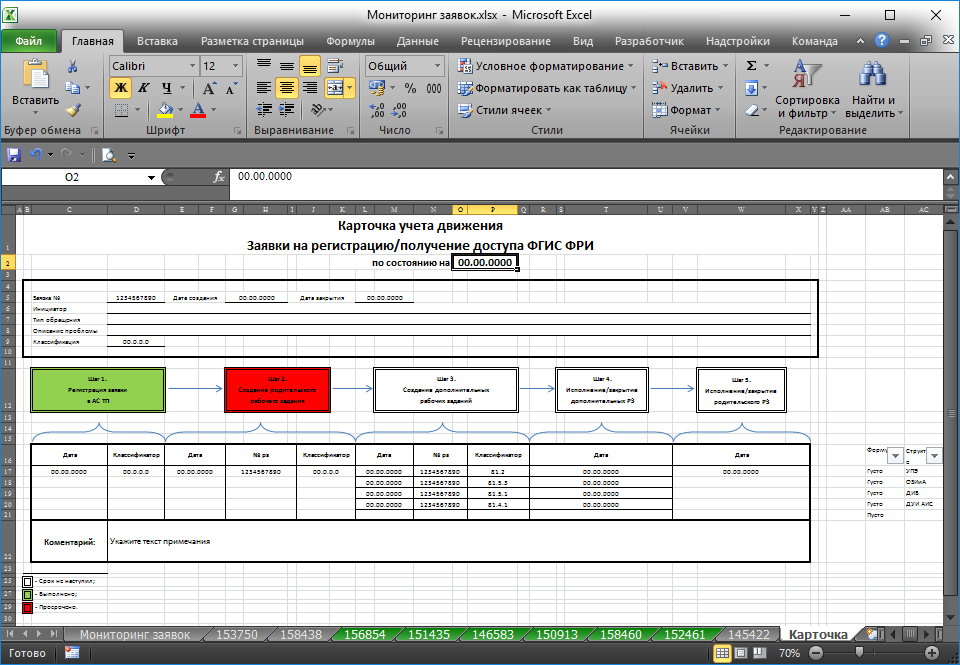Toggle bold Ж formatting
960x665 pixels.
pos(120,88)
